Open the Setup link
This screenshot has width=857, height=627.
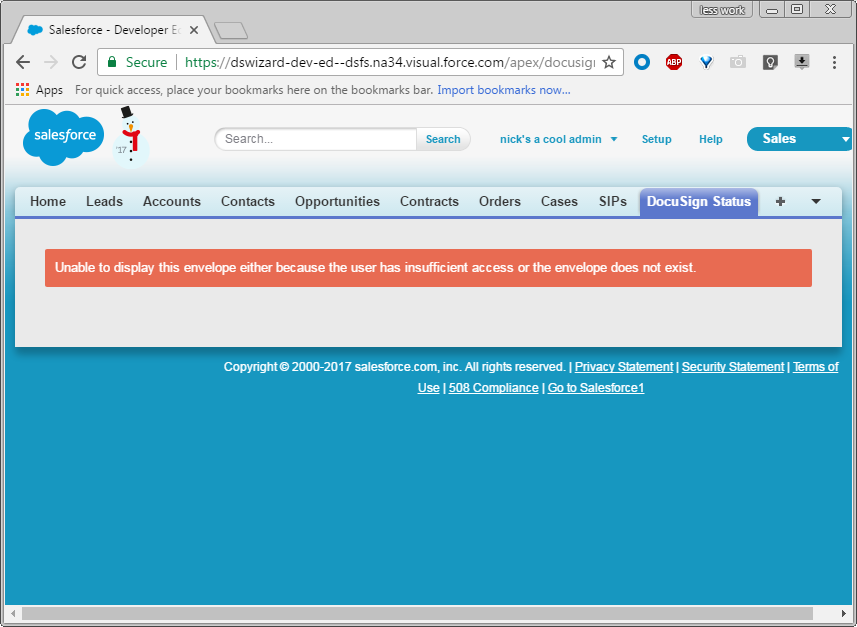tap(656, 139)
